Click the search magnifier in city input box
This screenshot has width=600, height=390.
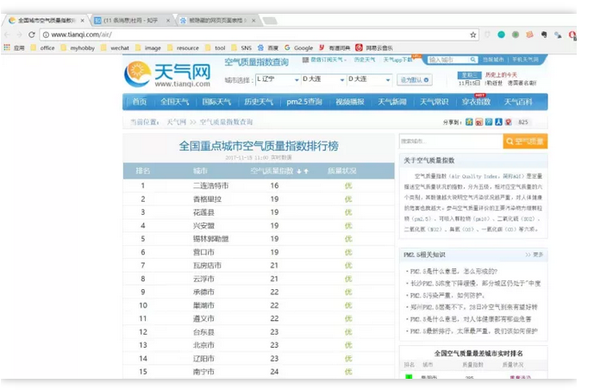coord(473,60)
